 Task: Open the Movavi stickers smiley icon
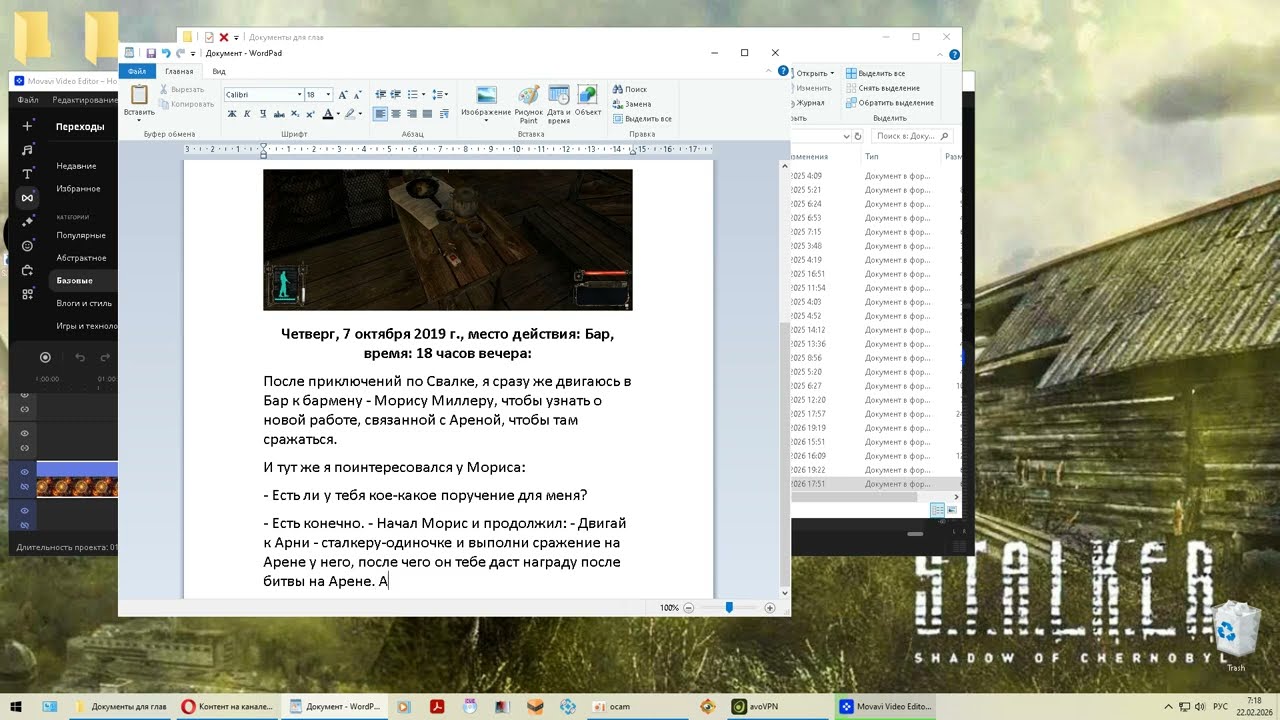28,246
